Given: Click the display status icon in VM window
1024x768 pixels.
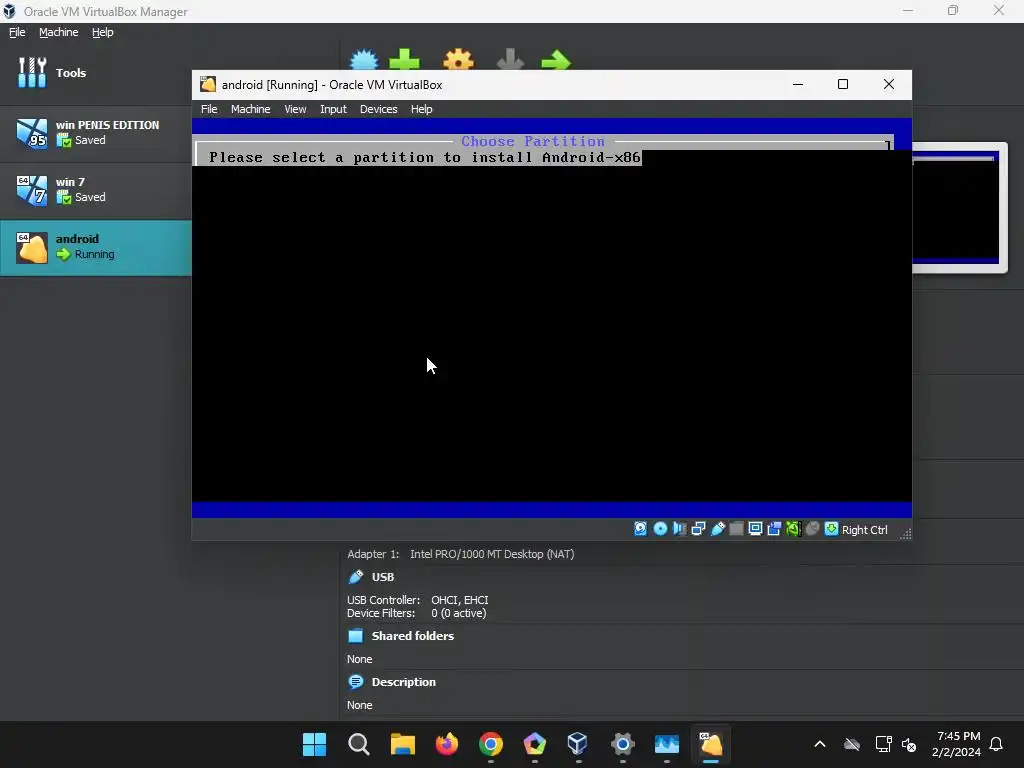Looking at the screenshot, I should point(755,529).
